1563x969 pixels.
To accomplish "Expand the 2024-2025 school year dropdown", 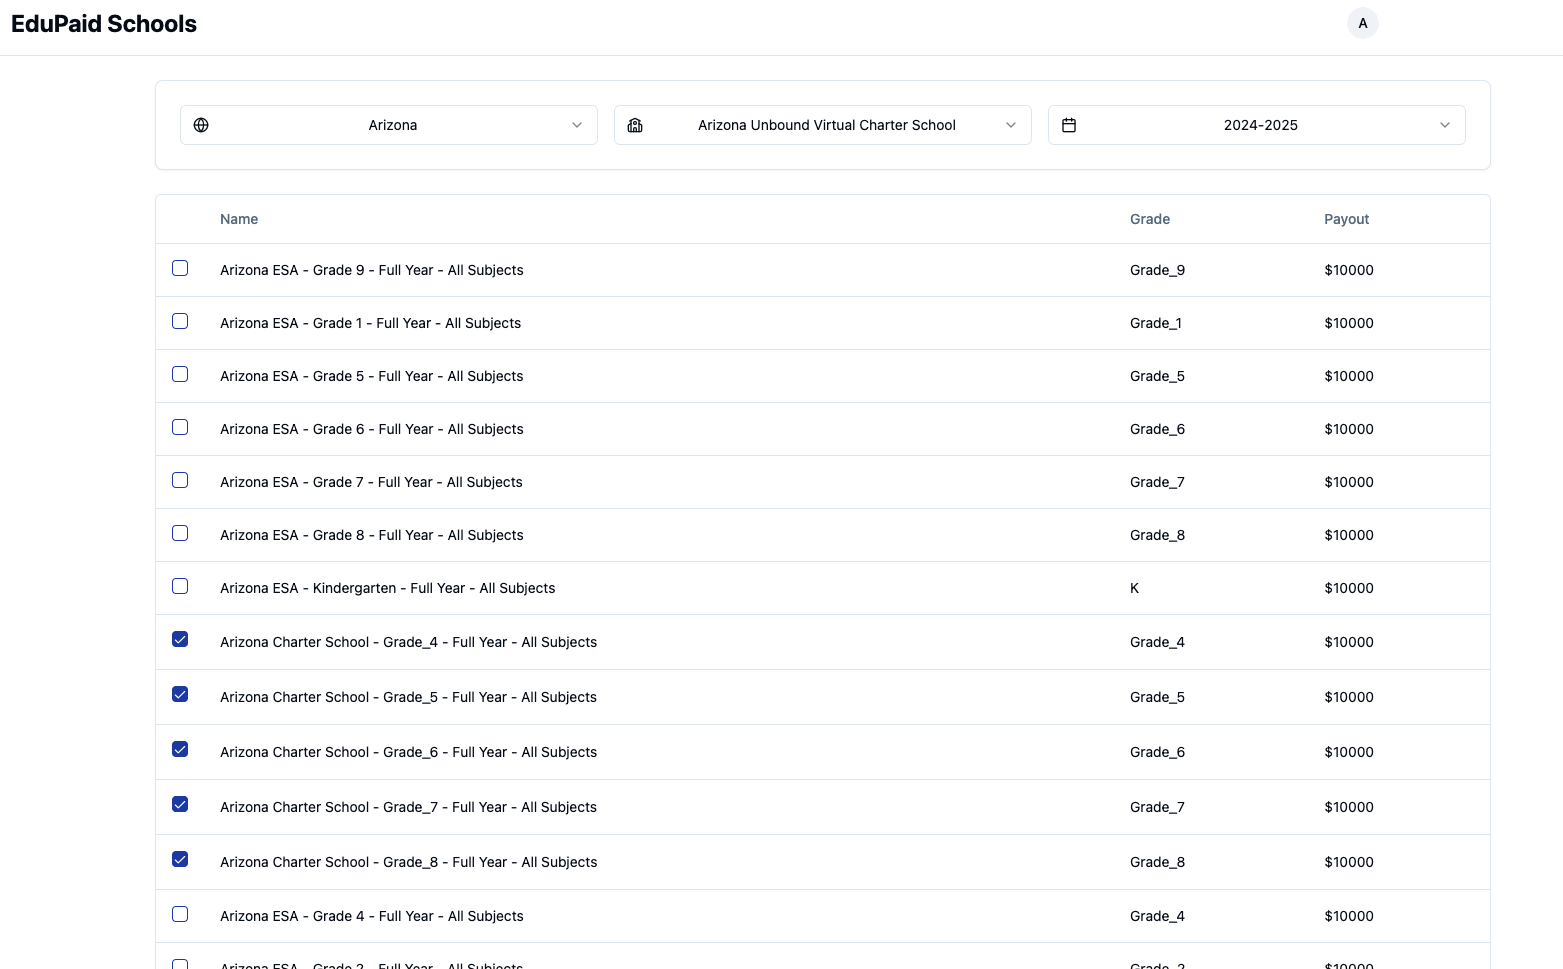I will 1444,125.
